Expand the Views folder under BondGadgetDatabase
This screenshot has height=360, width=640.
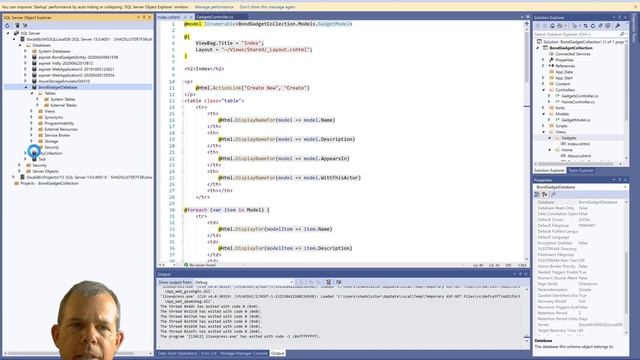(x=32, y=111)
